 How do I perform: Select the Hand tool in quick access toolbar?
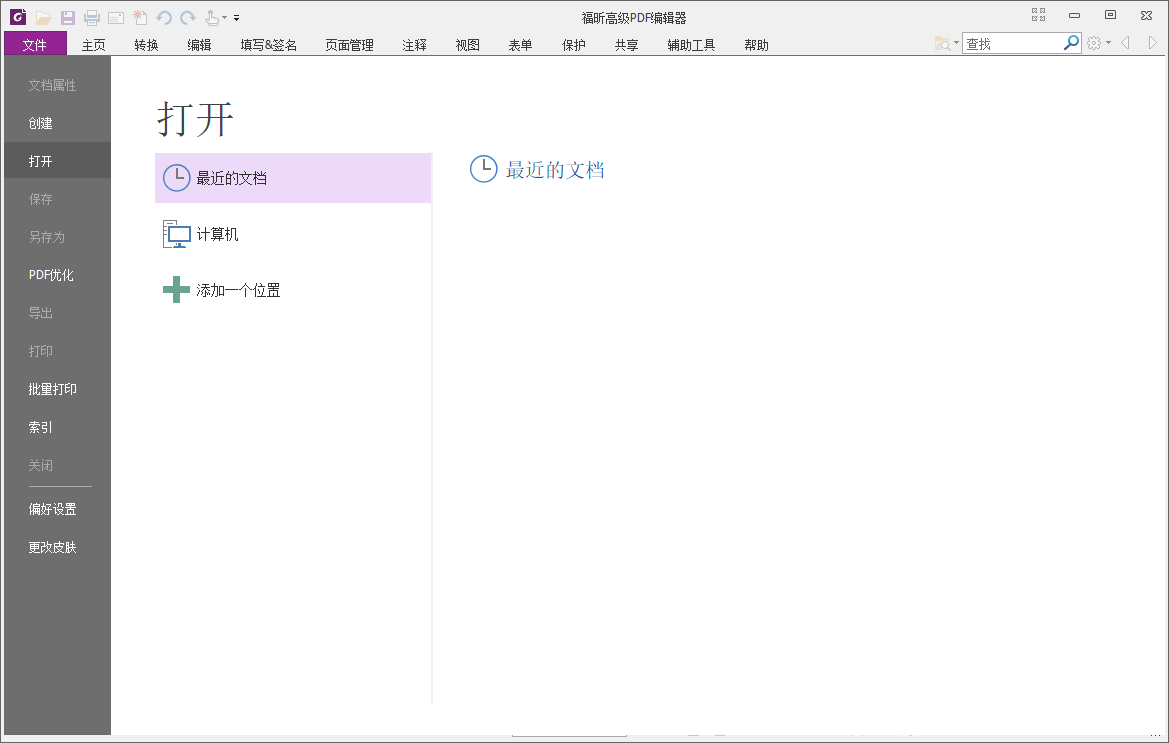(212, 17)
